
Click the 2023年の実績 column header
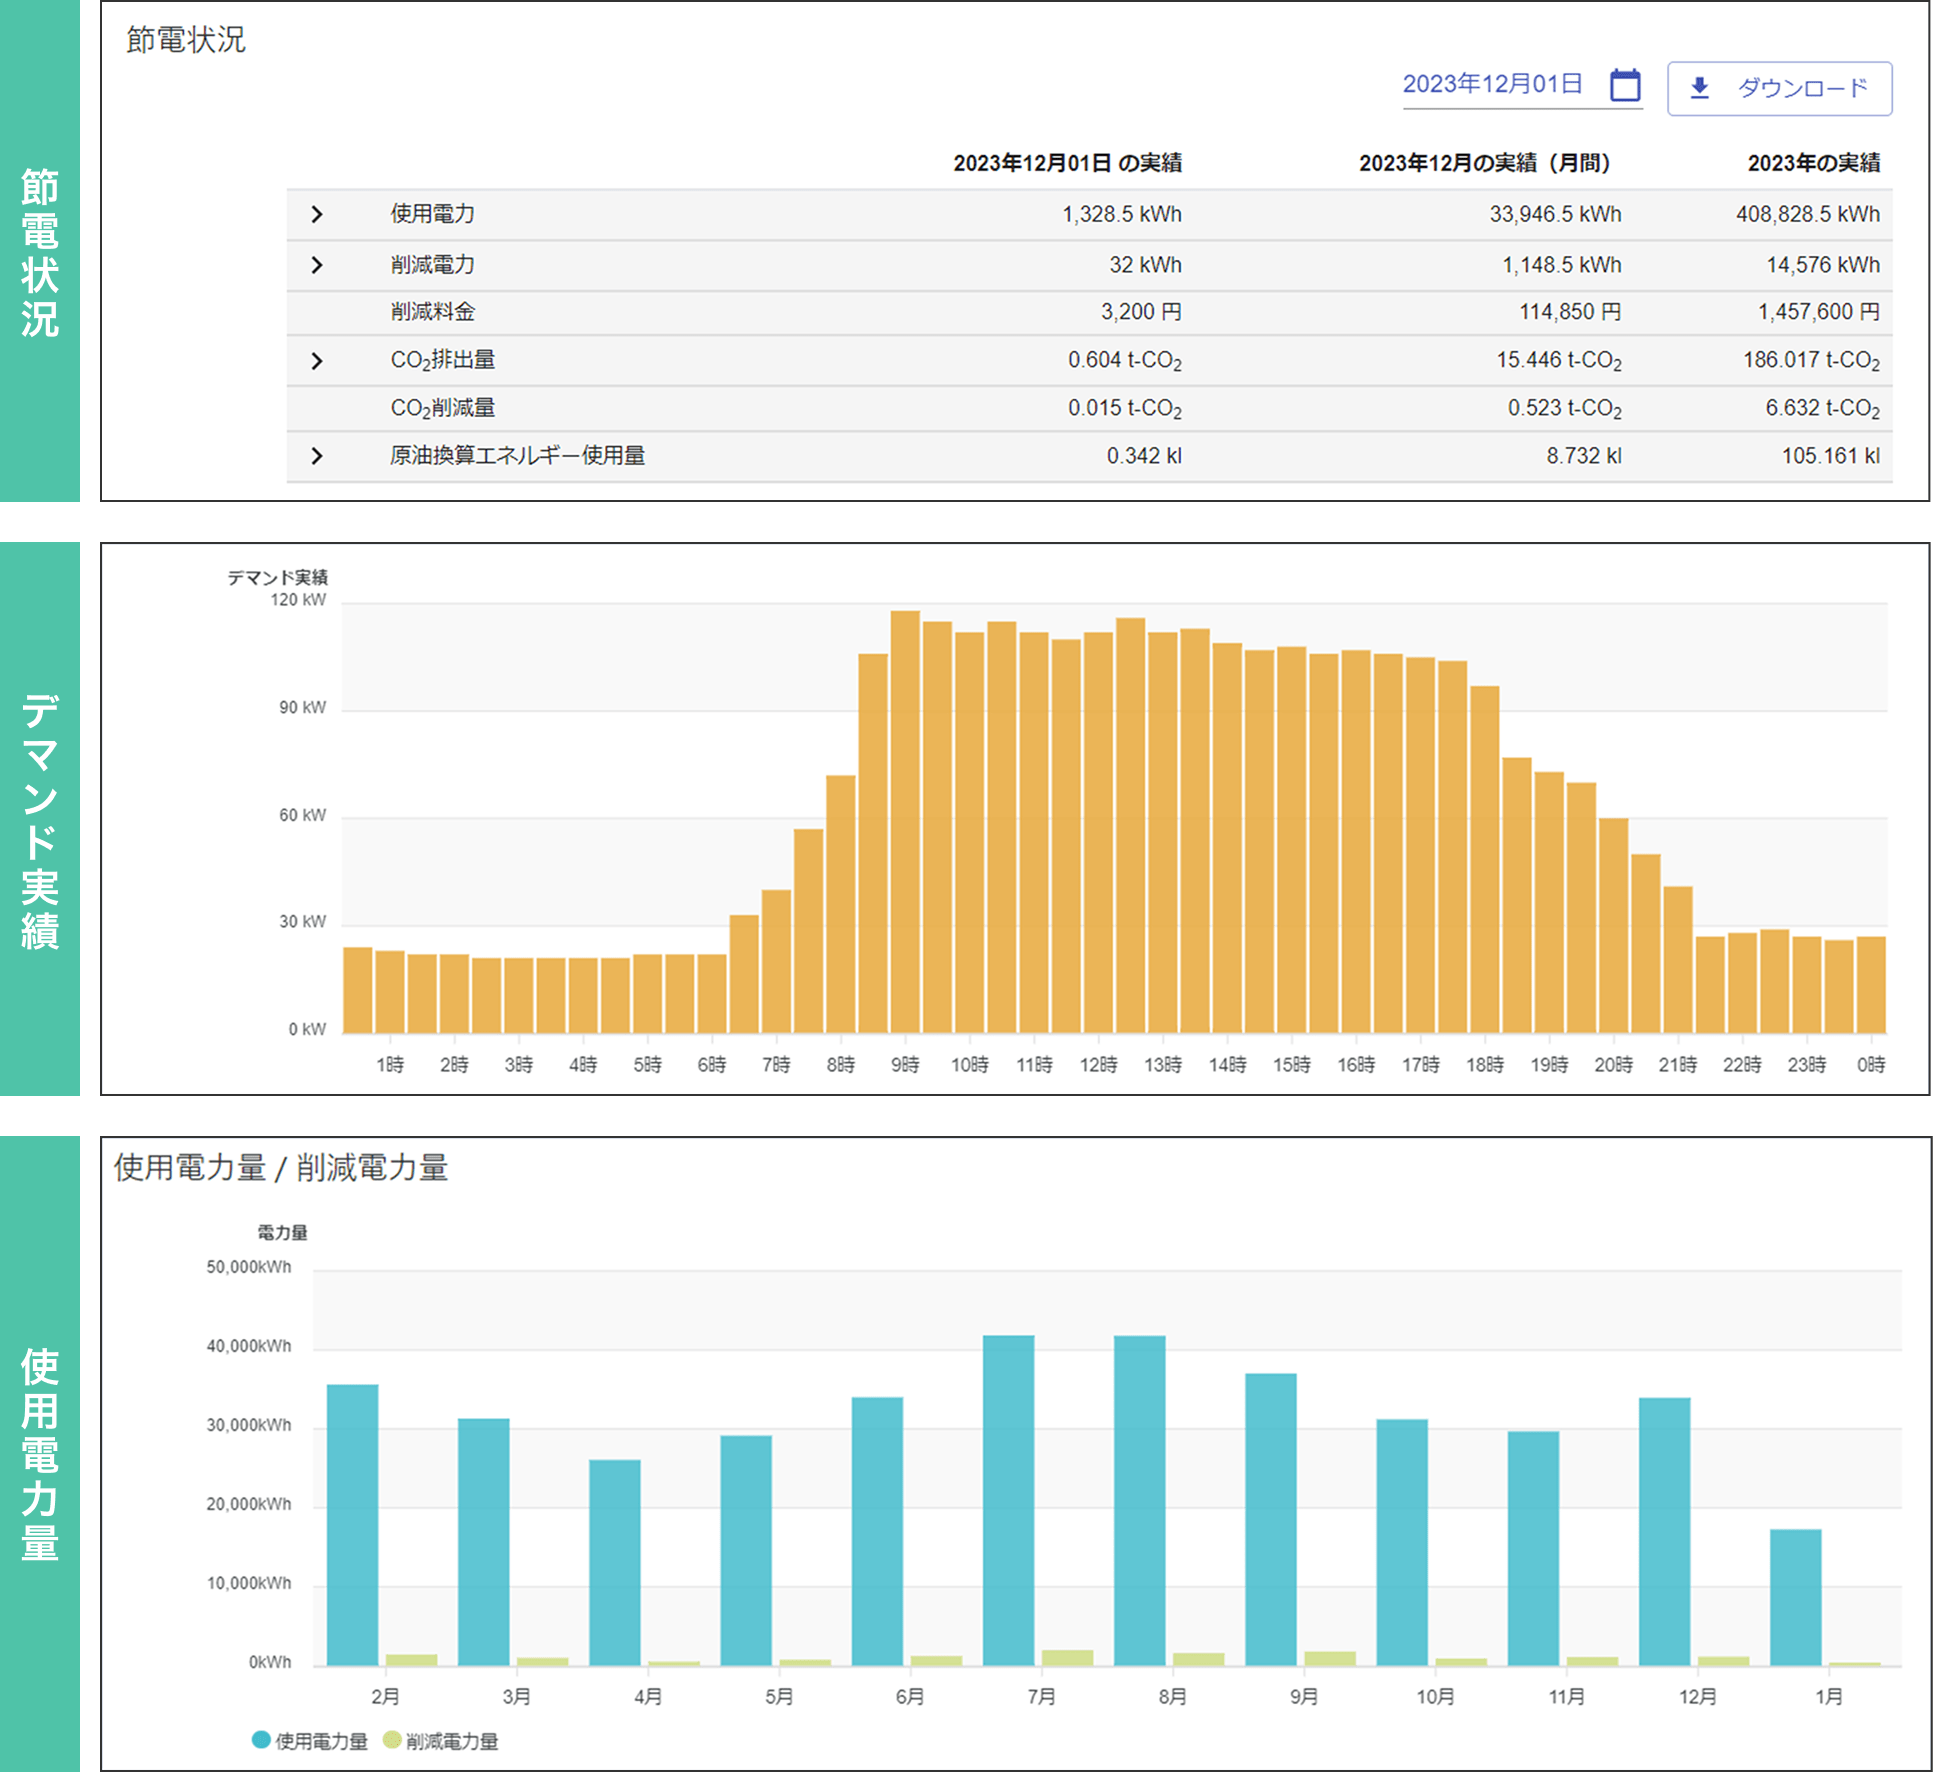coord(1813,163)
